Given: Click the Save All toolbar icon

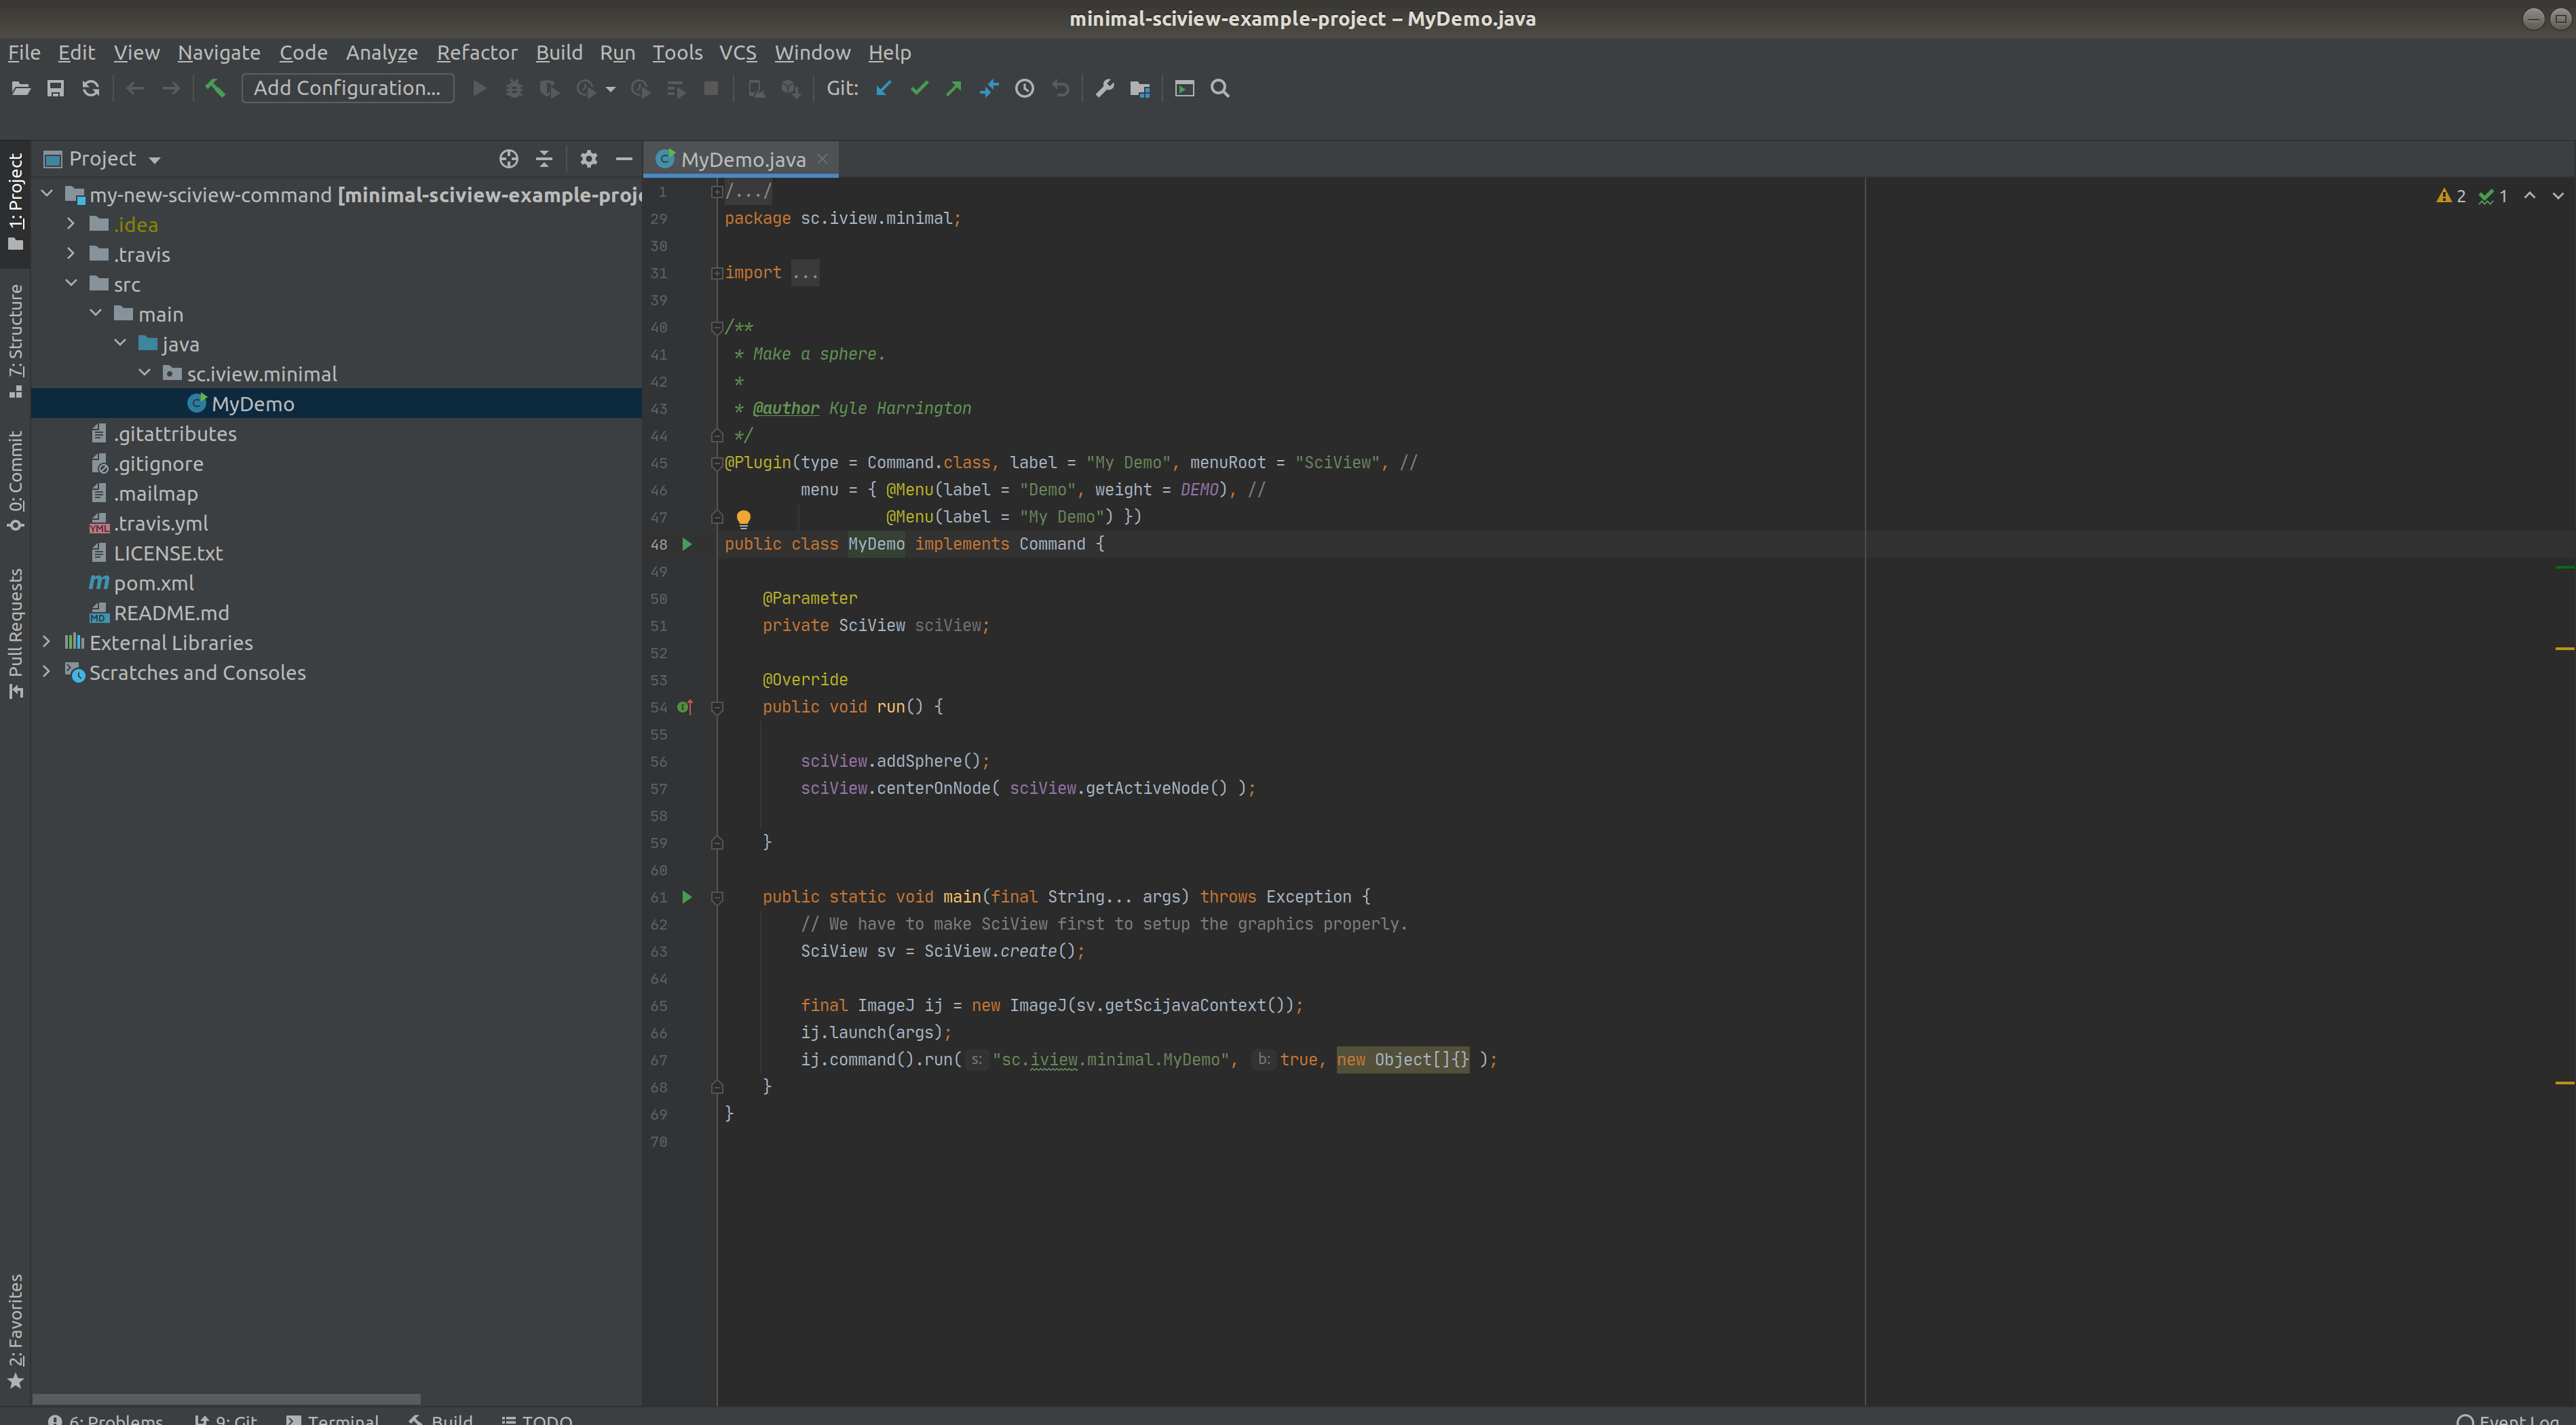Looking at the screenshot, I should 56,89.
